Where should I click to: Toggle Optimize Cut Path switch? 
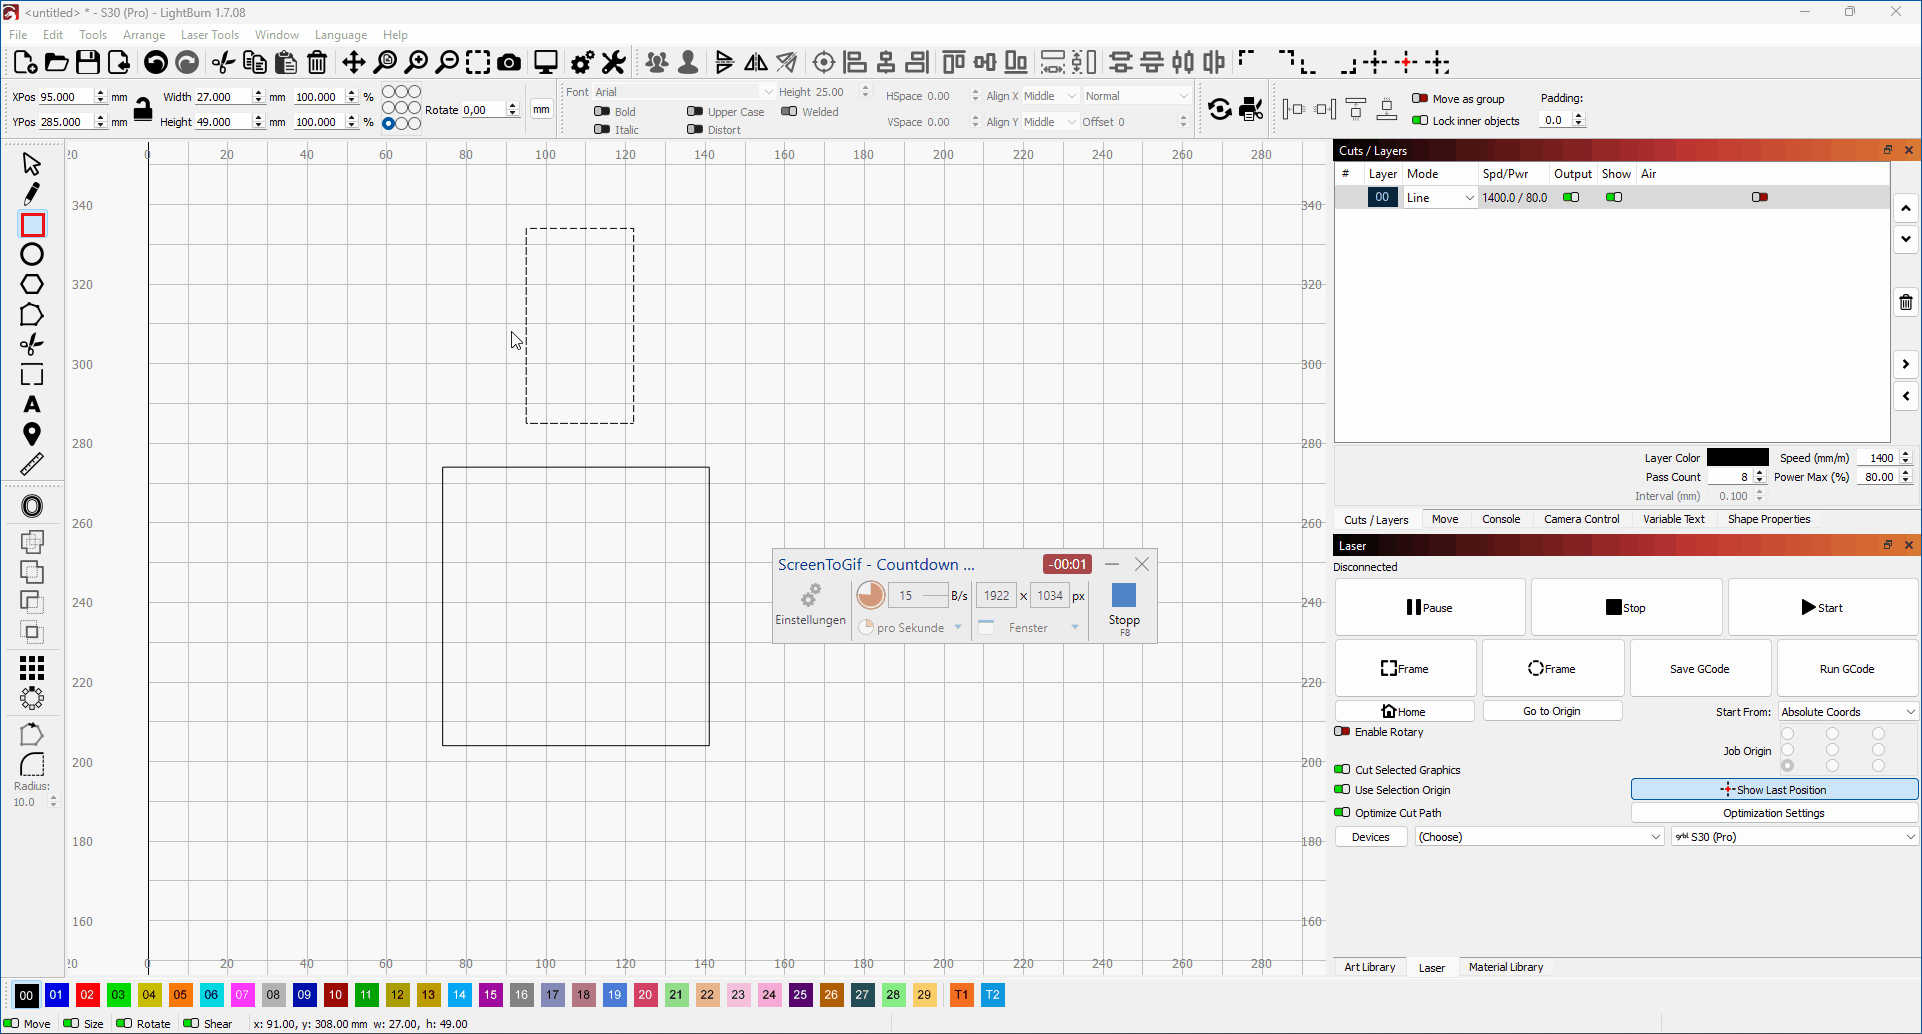pos(1342,813)
